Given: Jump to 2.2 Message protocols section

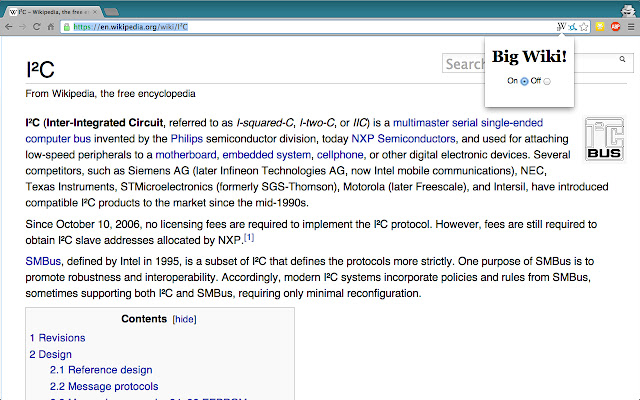Looking at the screenshot, I should coord(104,386).
